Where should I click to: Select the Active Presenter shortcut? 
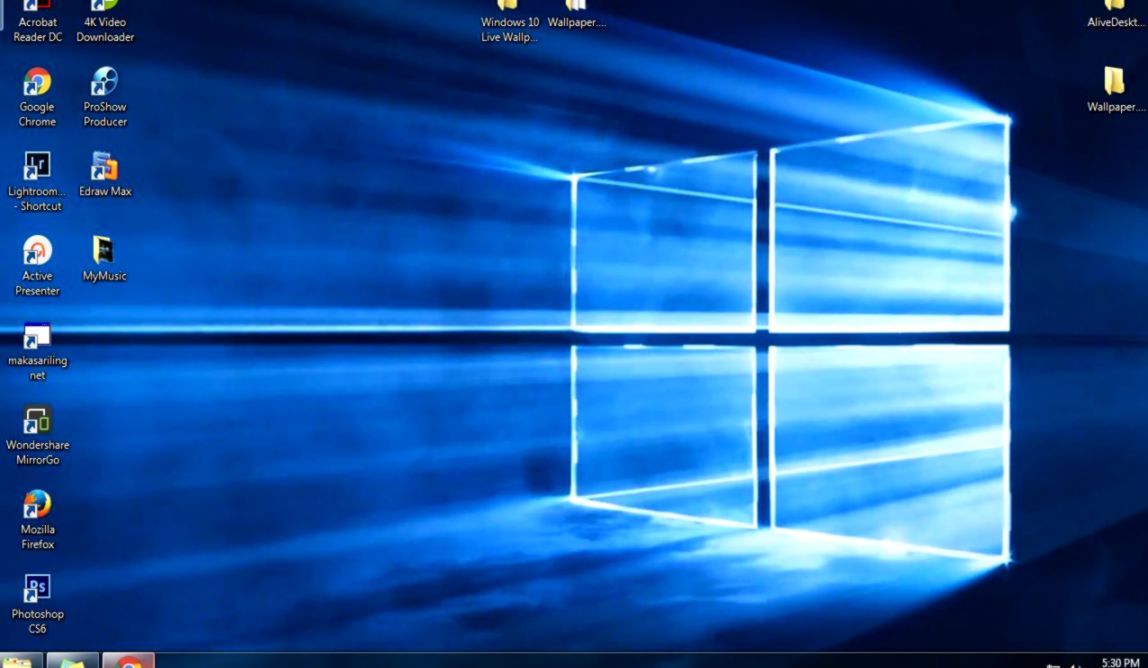[37, 265]
